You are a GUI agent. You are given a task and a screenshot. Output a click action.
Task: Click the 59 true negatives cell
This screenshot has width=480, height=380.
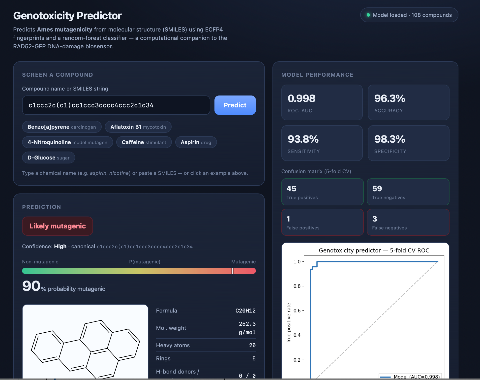pos(408,192)
